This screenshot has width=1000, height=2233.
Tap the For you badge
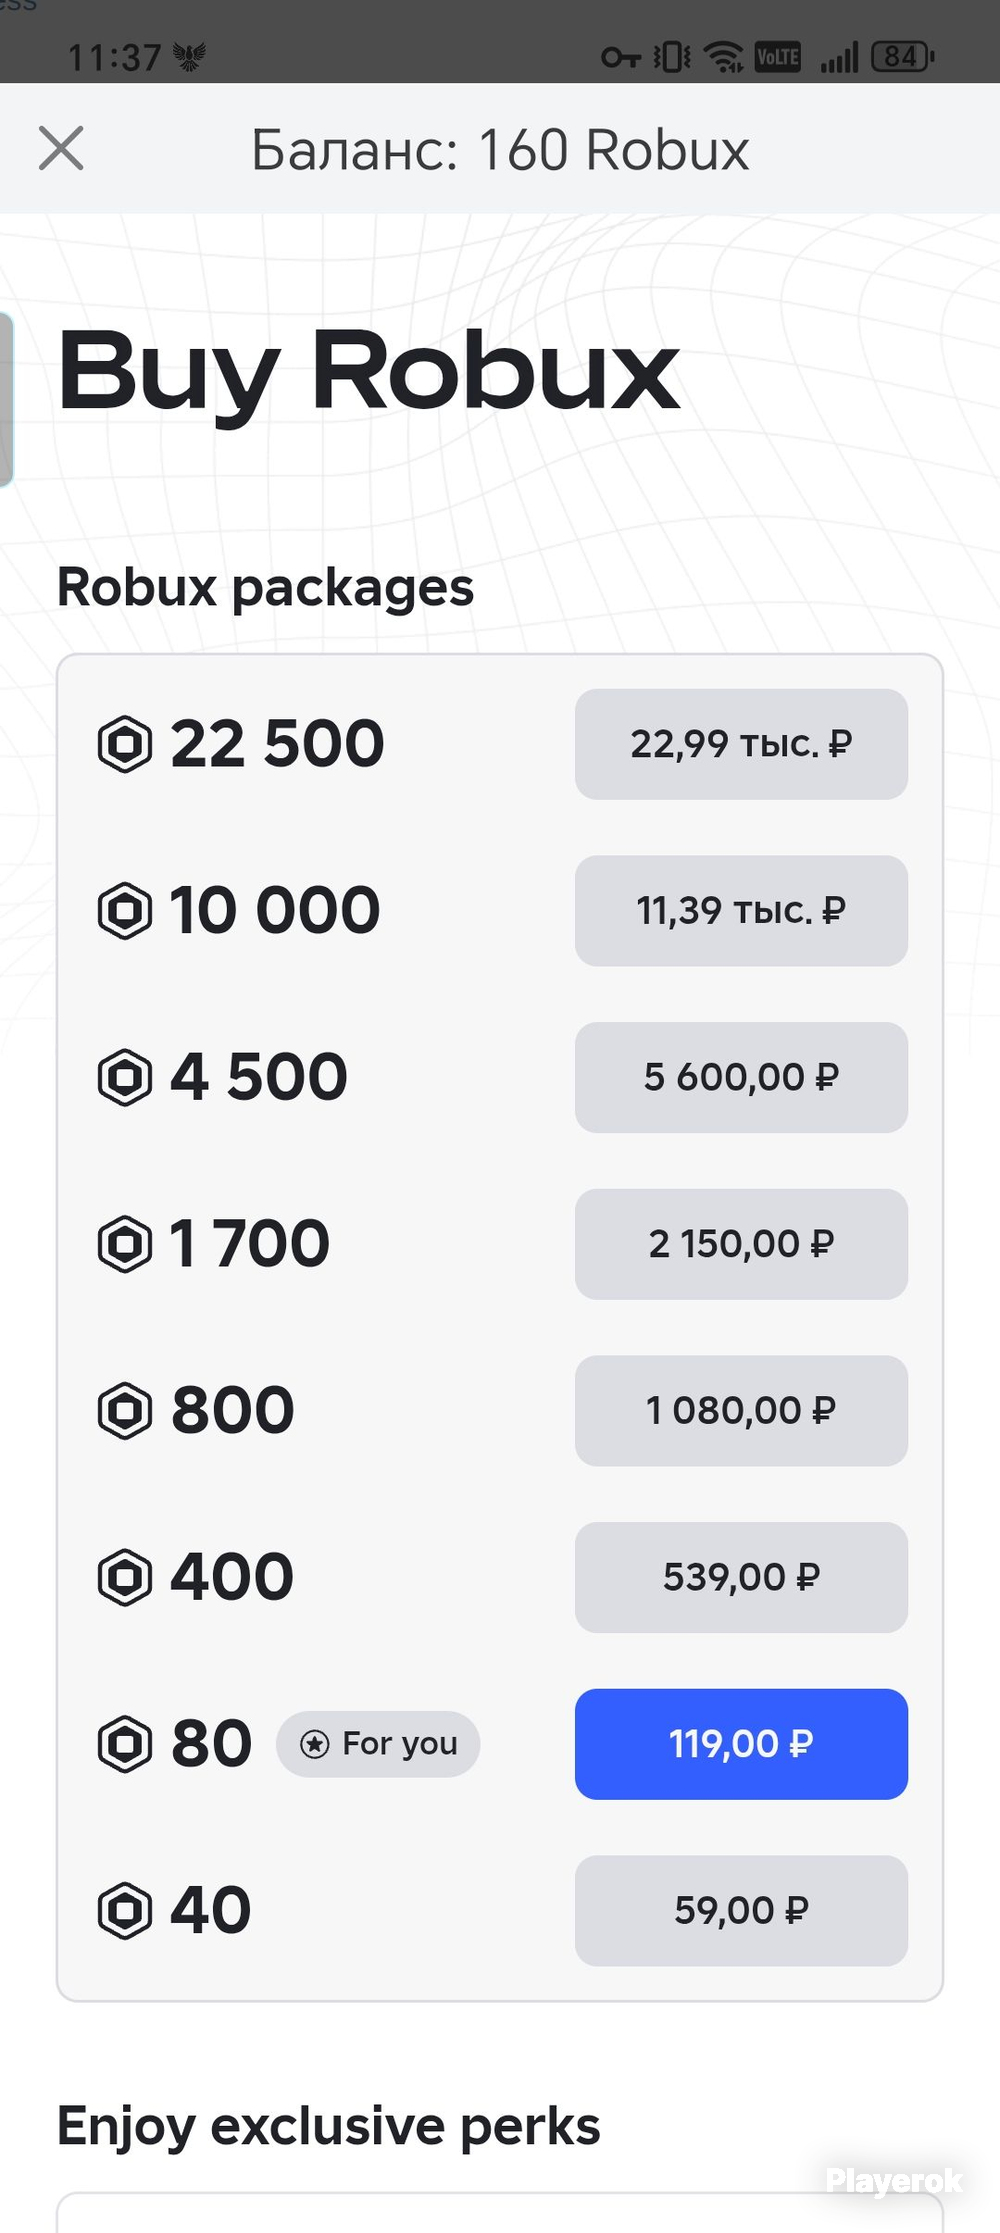point(378,1744)
